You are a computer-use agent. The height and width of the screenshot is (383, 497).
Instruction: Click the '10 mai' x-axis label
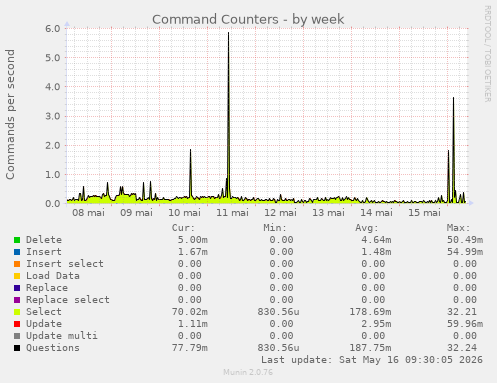pos(184,212)
